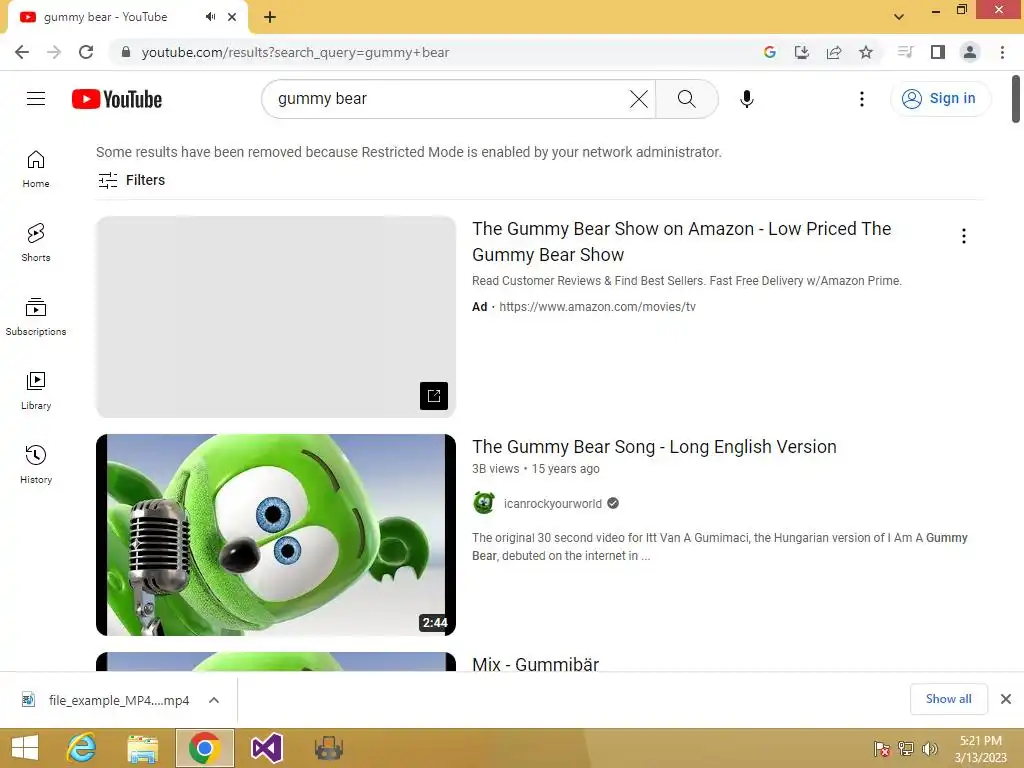Open the tab search chevron
The image size is (1024, 768).
tap(899, 17)
